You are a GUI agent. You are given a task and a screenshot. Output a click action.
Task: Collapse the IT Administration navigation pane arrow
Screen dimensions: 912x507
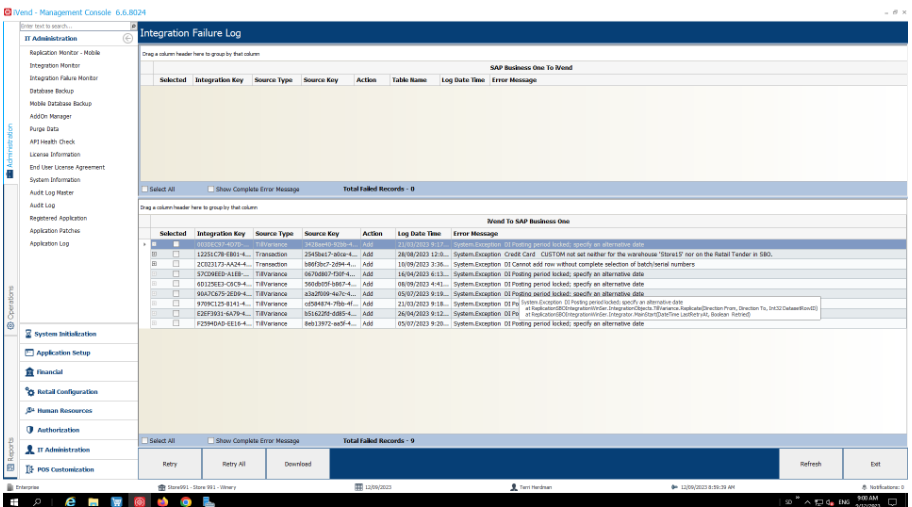(x=127, y=38)
